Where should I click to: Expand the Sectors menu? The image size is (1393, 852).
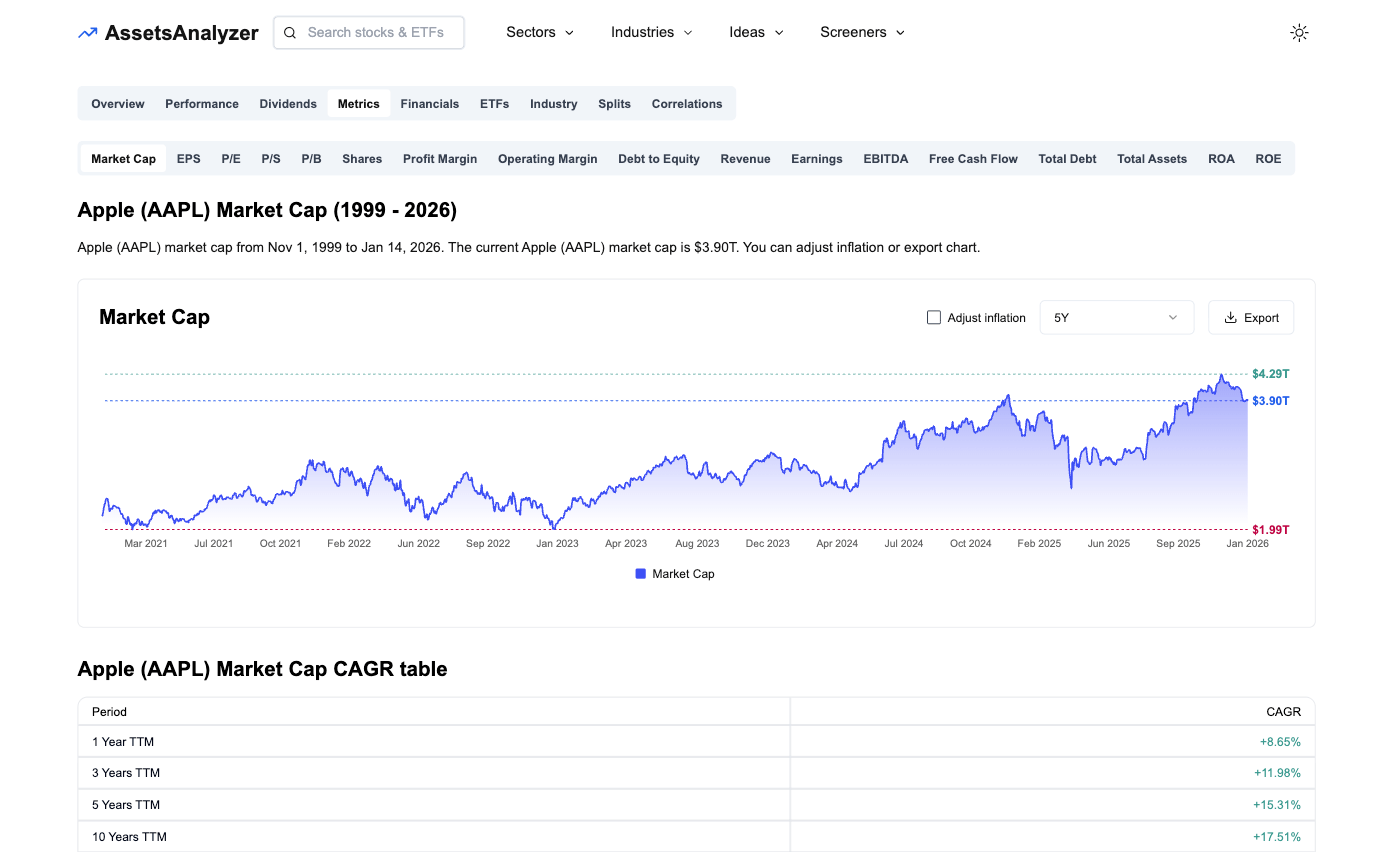click(540, 33)
